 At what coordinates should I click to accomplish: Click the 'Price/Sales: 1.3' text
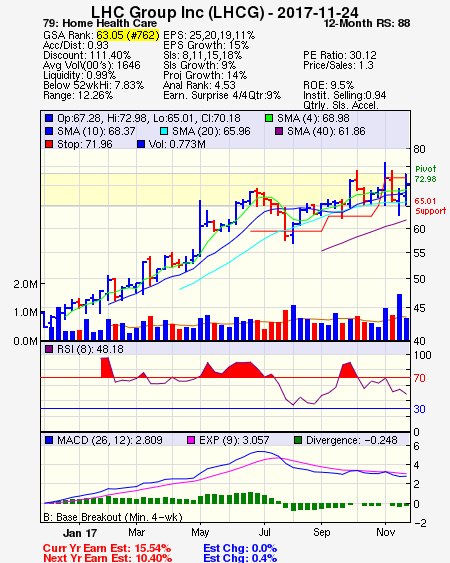point(338,65)
